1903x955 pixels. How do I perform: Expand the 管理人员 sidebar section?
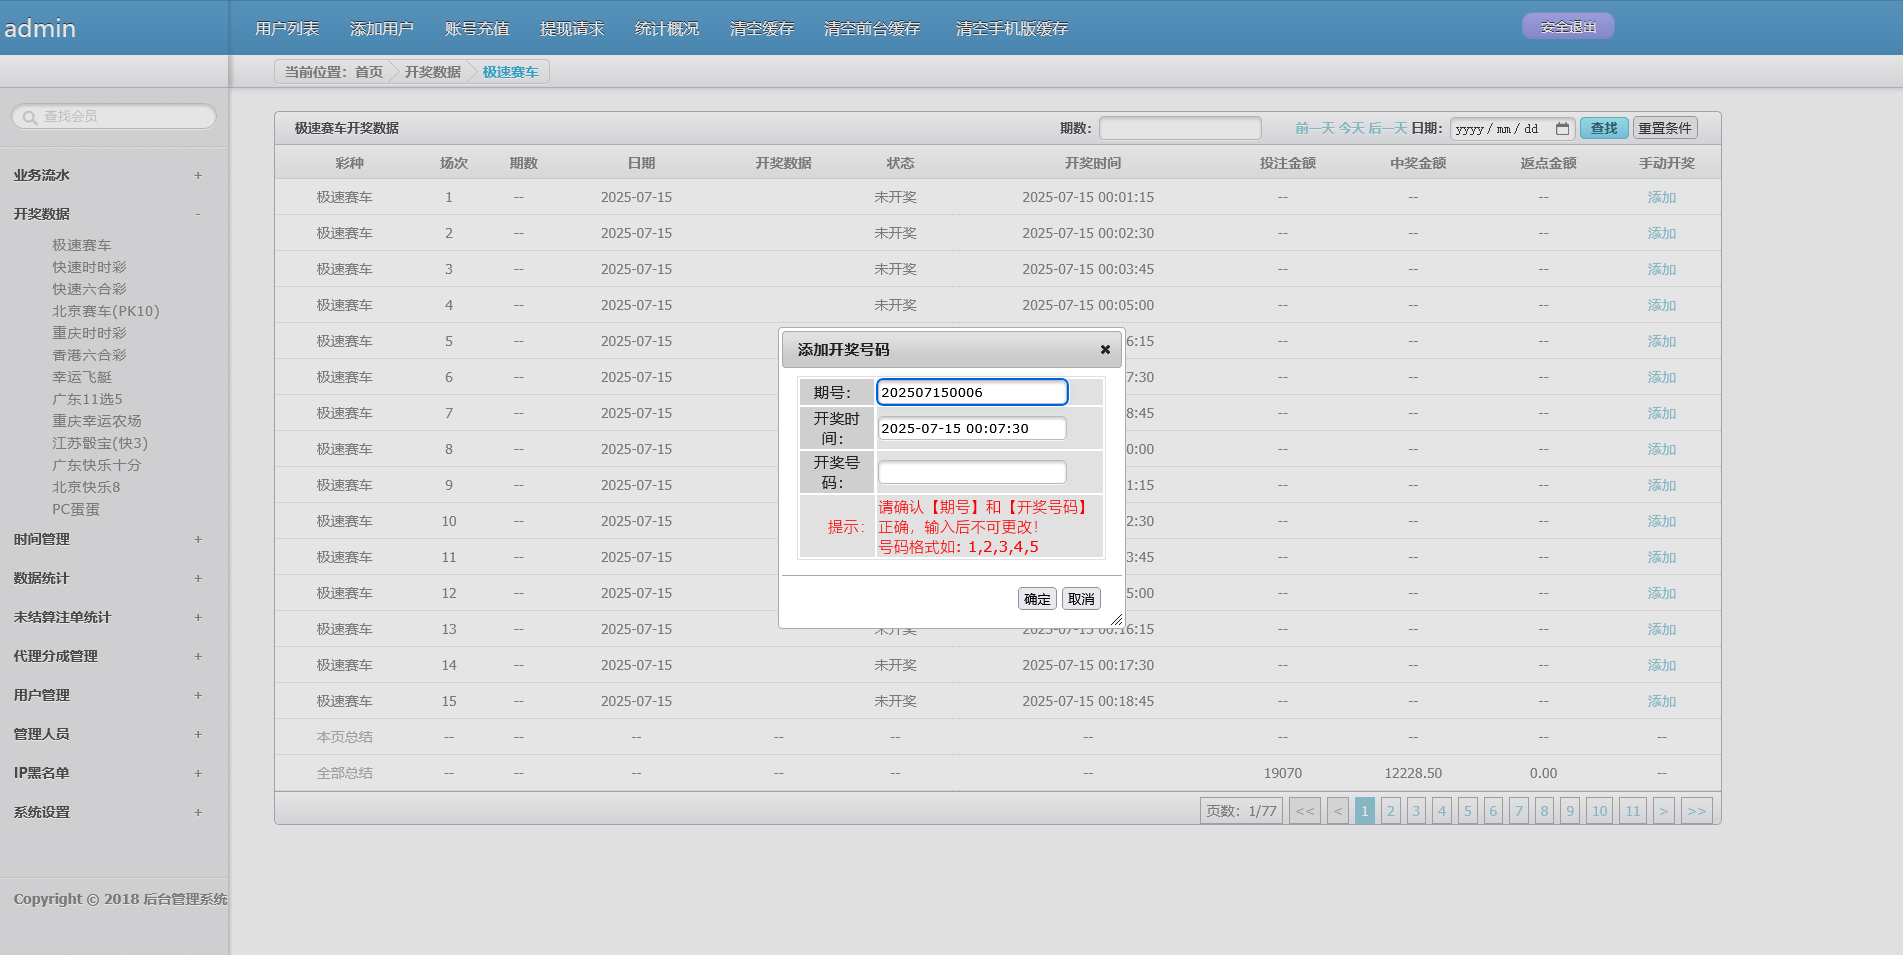point(198,734)
